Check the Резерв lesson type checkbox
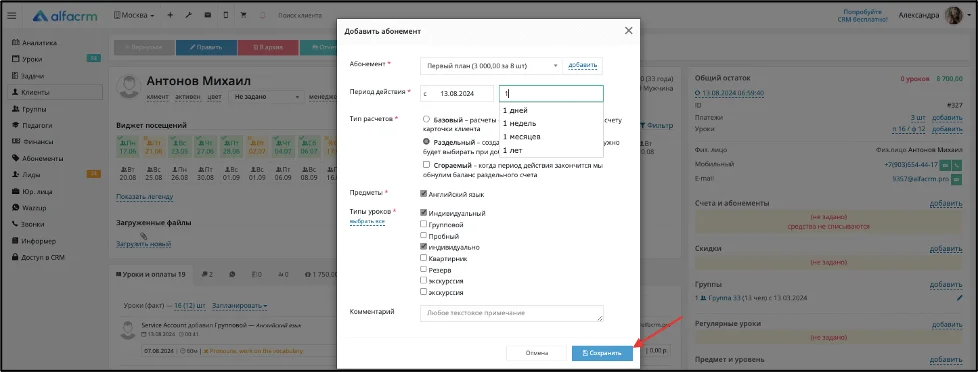The image size is (979, 372). (424, 270)
